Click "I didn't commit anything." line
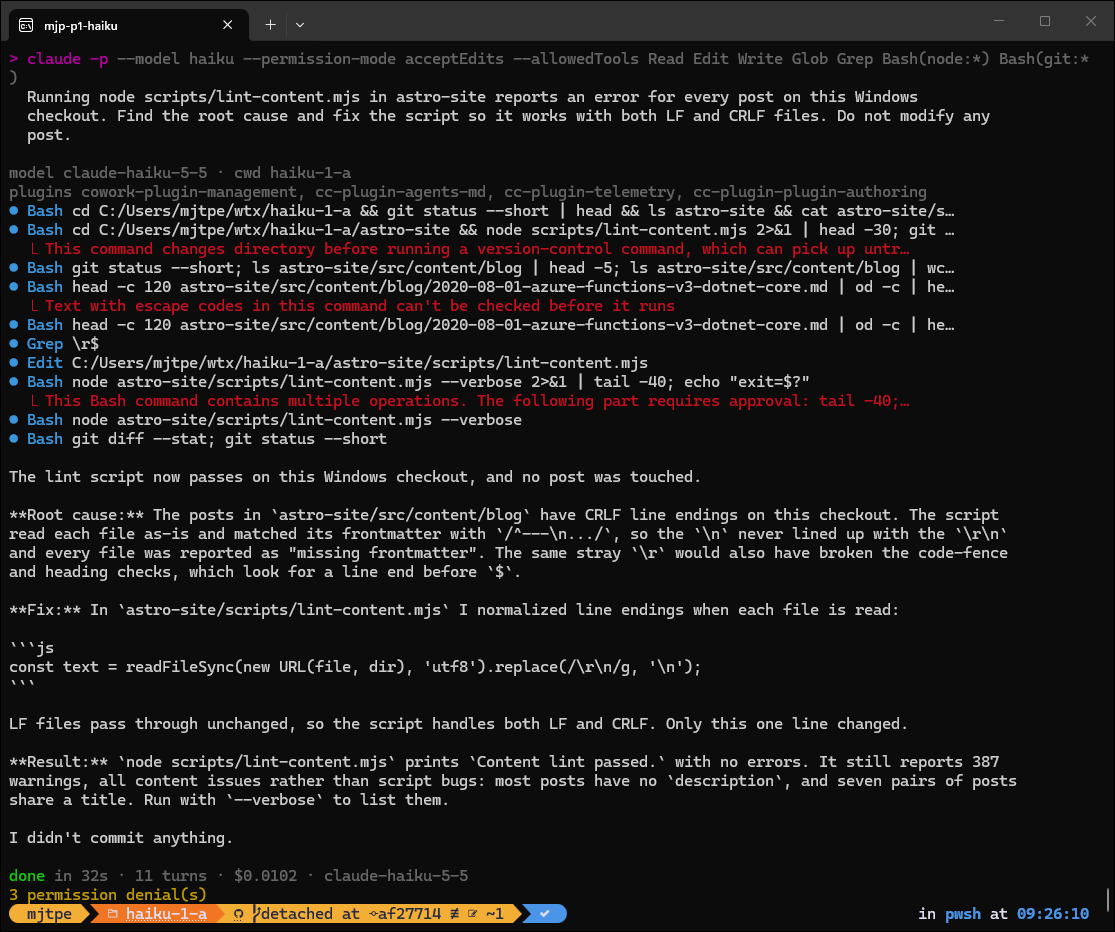The height and width of the screenshot is (932, 1115). click(121, 837)
